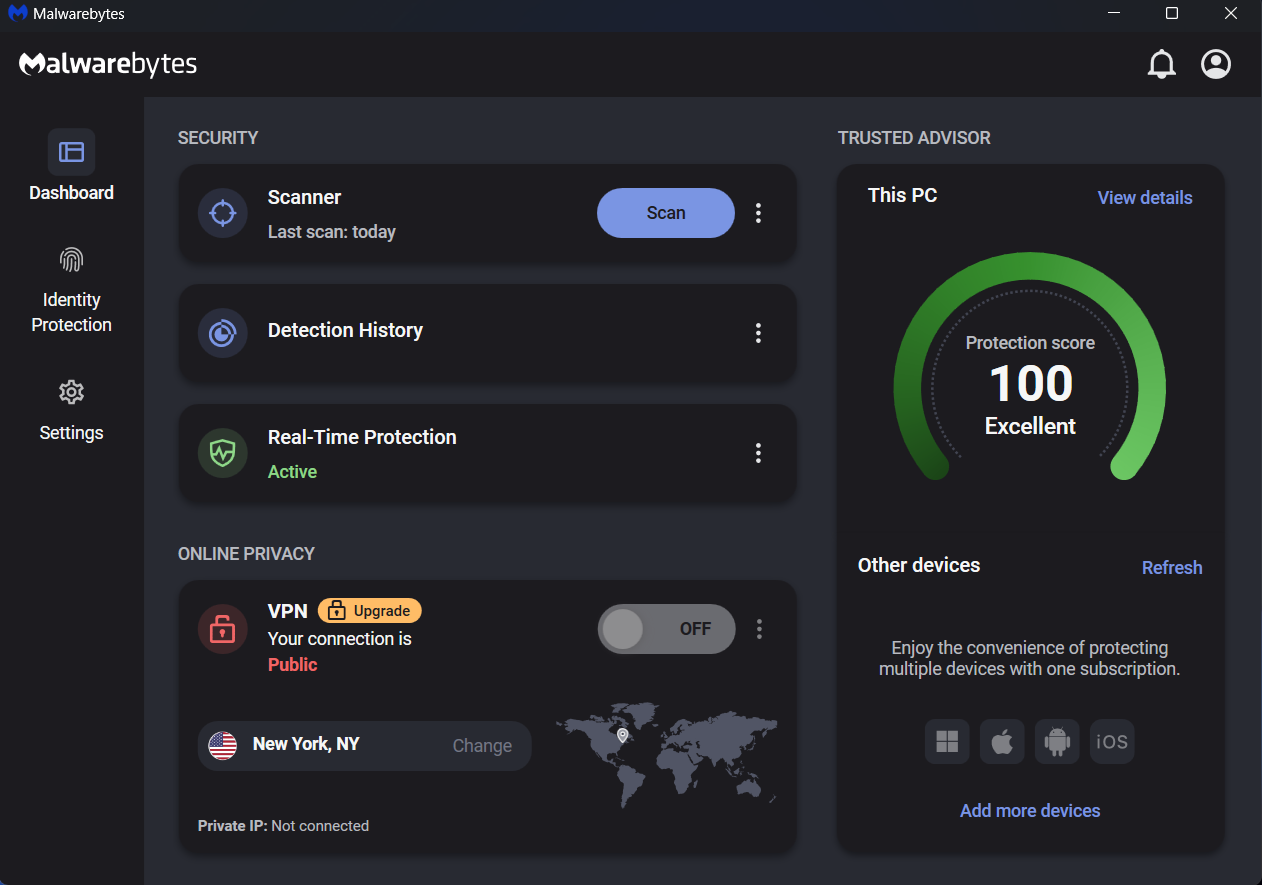Click the VPN Upgrade badge
Viewport: 1262px width, 885px height.
pyautogui.click(x=370, y=610)
